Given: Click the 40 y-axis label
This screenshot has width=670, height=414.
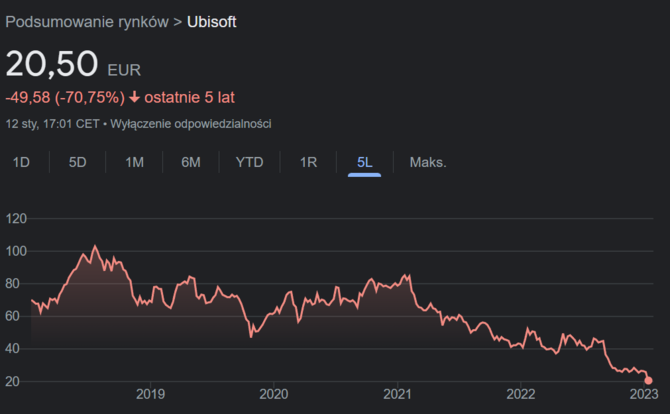Looking at the screenshot, I should coord(12,349).
